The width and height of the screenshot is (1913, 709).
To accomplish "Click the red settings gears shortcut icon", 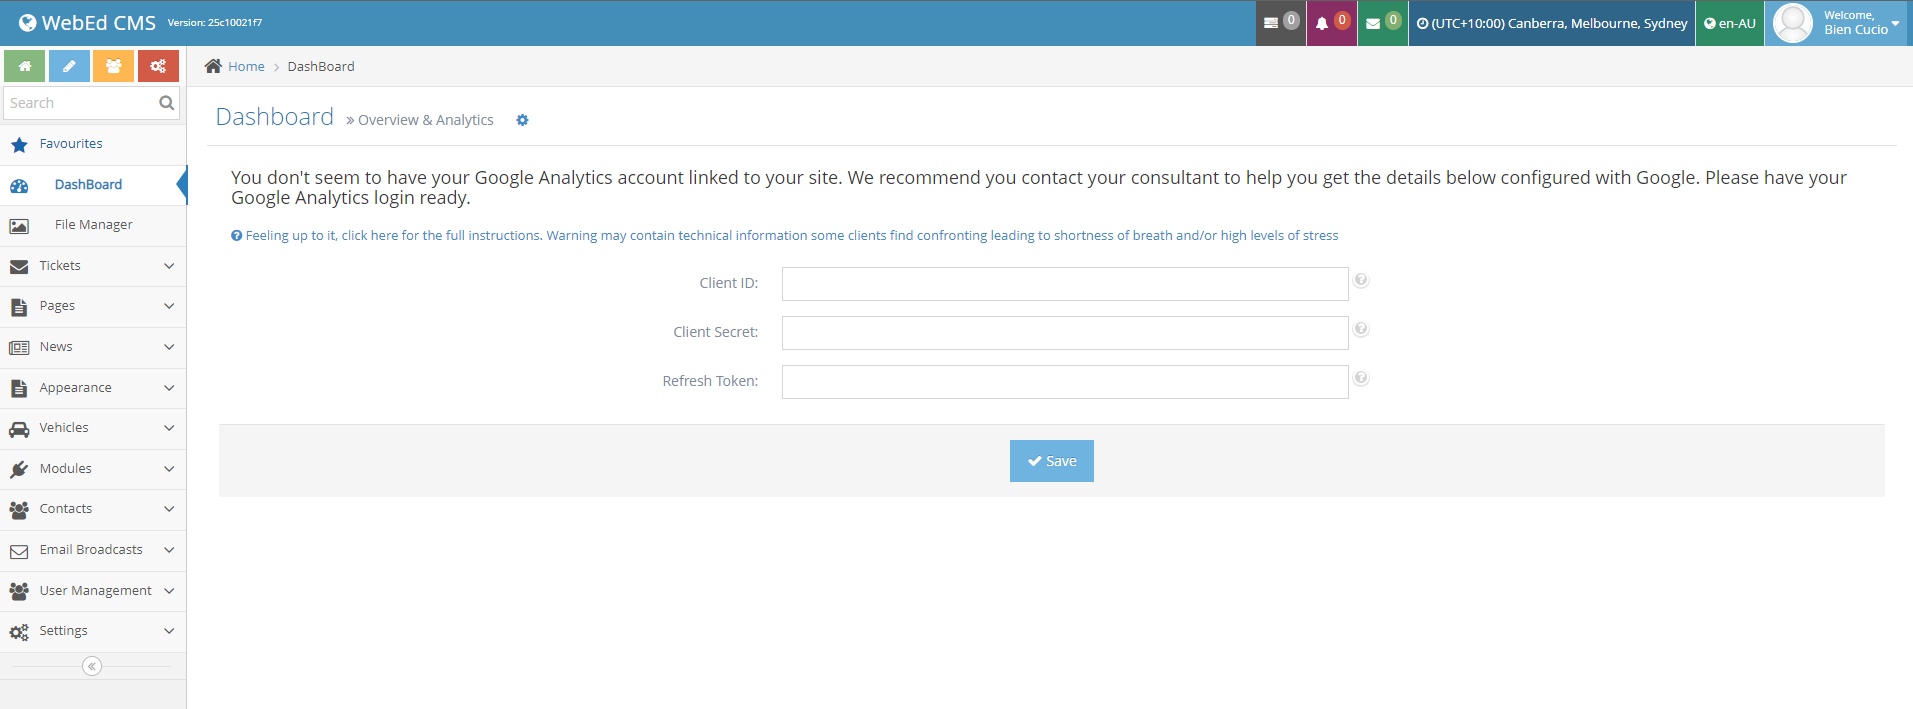I will (x=158, y=66).
